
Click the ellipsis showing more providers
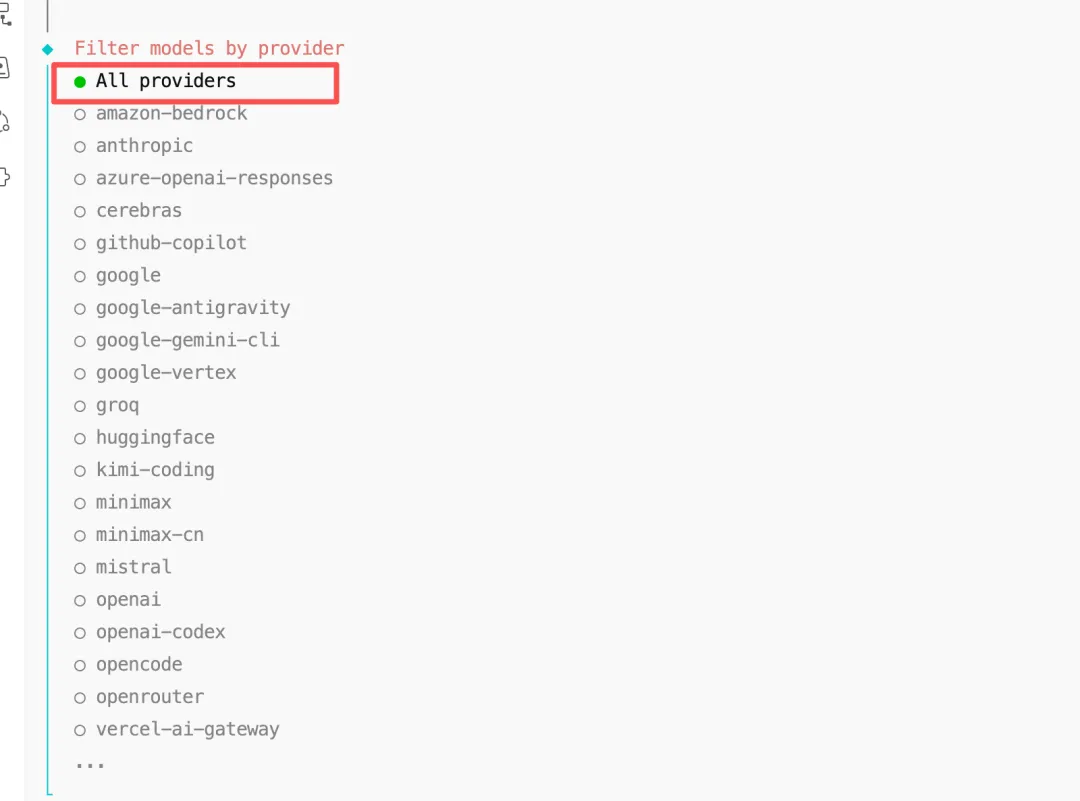[x=89, y=764]
